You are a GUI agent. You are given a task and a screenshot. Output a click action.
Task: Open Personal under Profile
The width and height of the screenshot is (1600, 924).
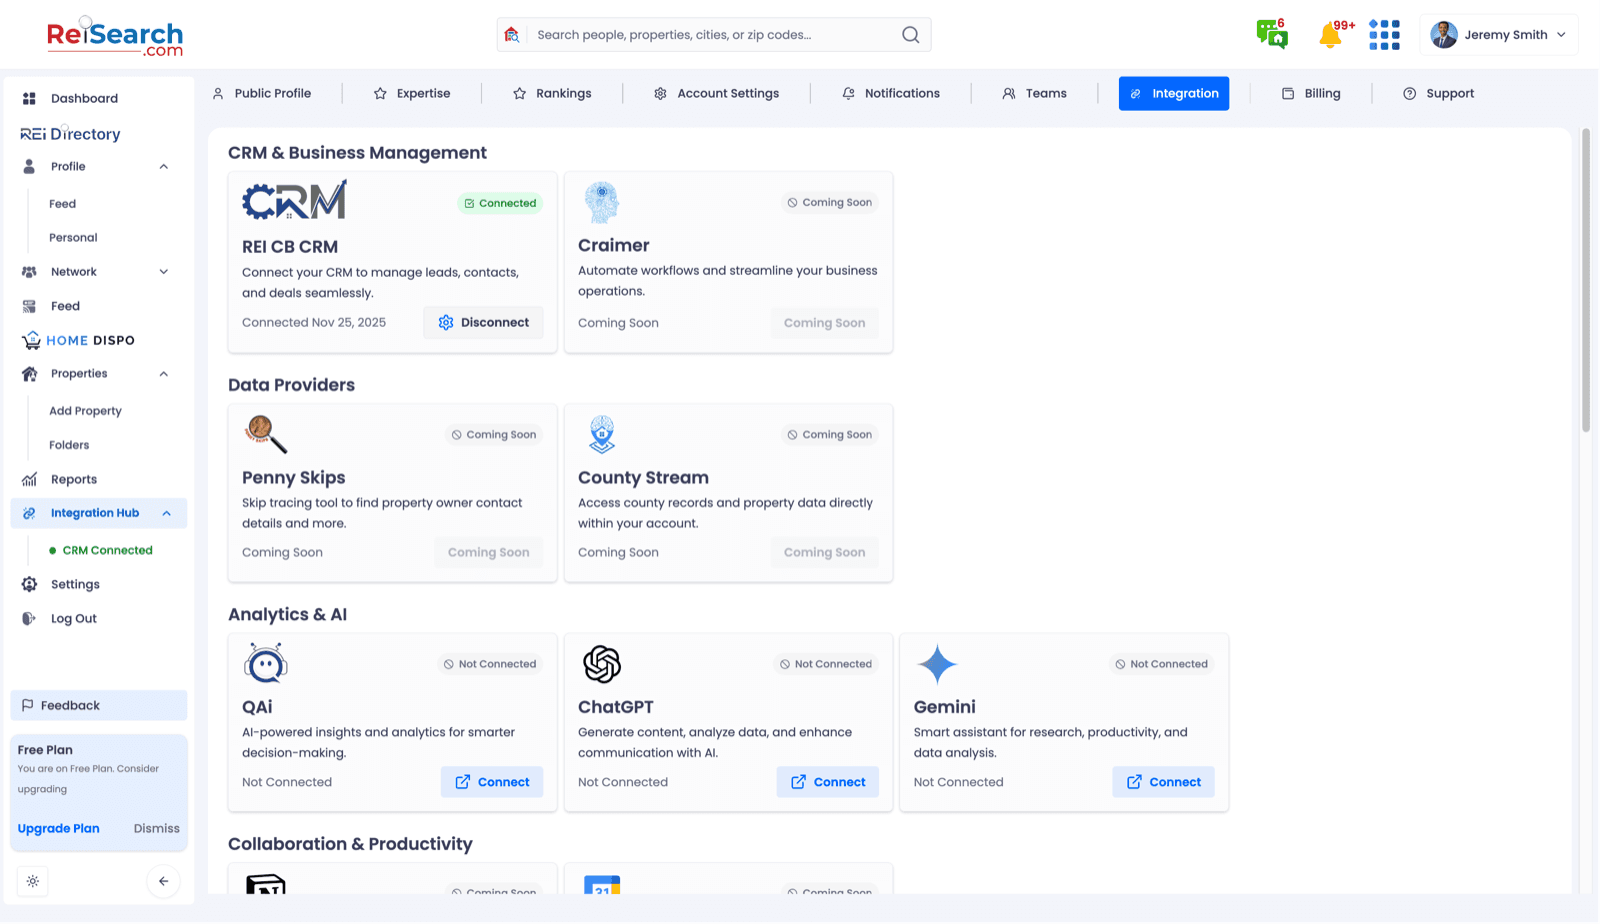[73, 237]
